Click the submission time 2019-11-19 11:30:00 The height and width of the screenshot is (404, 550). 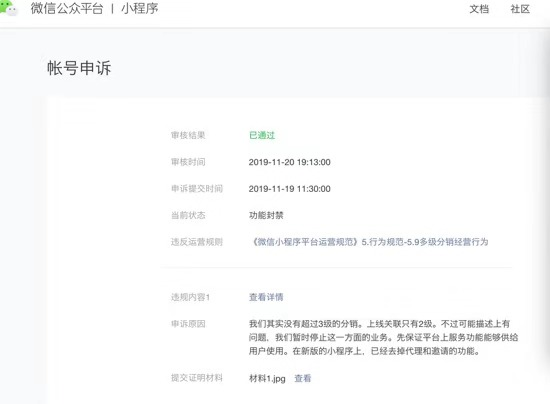(x=290, y=189)
